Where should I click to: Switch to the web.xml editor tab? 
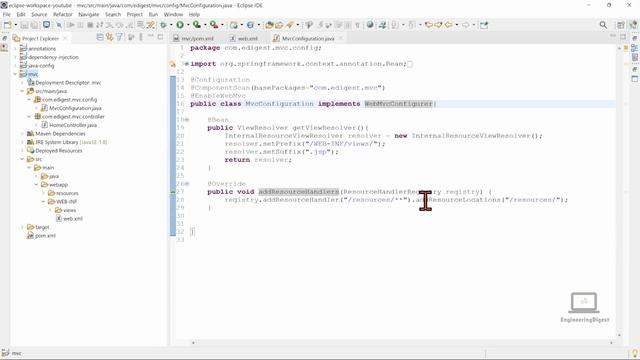click(244, 38)
